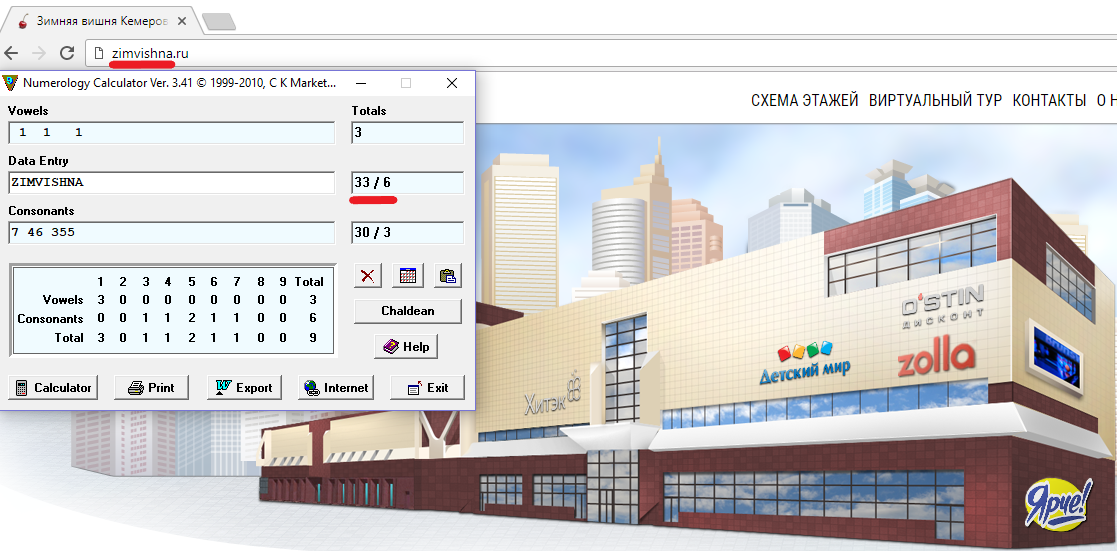Click the paste clipboard icon button
Screen dimensions: 1117x551
coord(447,275)
